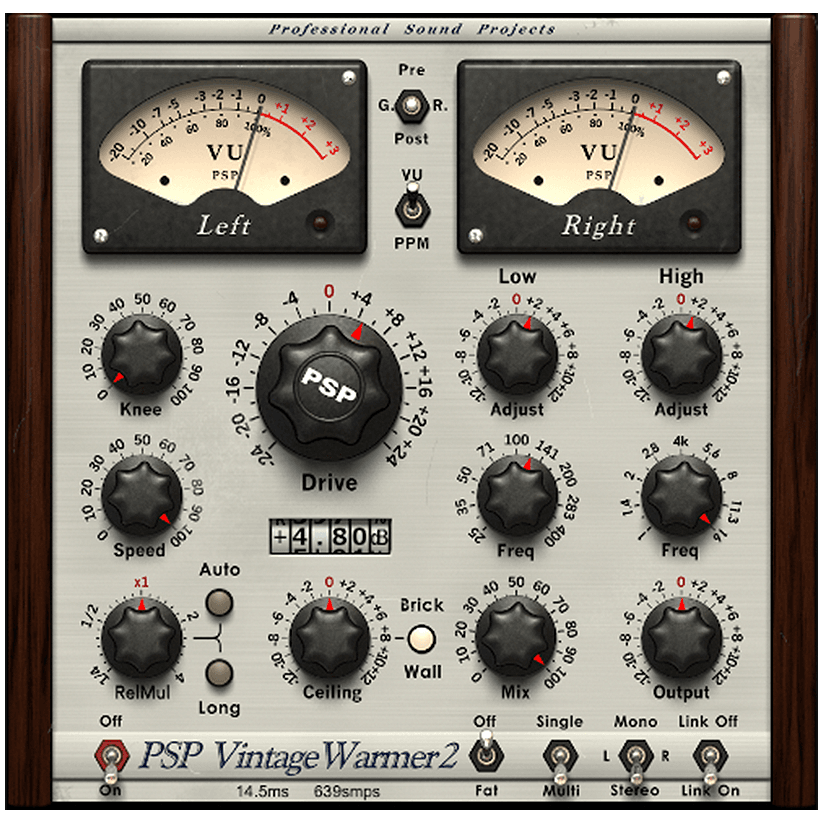This screenshot has width=823, height=823.
Task: Click the Low band heading
Action: 517,277
